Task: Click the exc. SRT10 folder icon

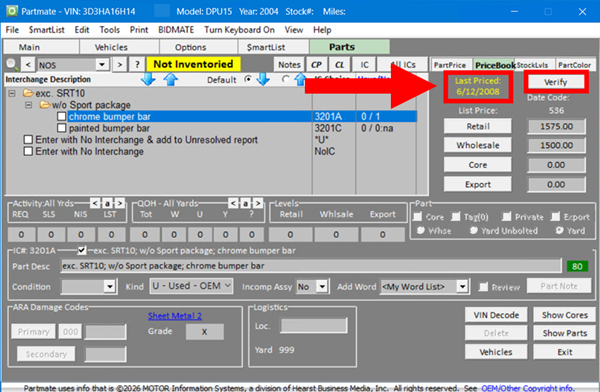Action: [28, 93]
